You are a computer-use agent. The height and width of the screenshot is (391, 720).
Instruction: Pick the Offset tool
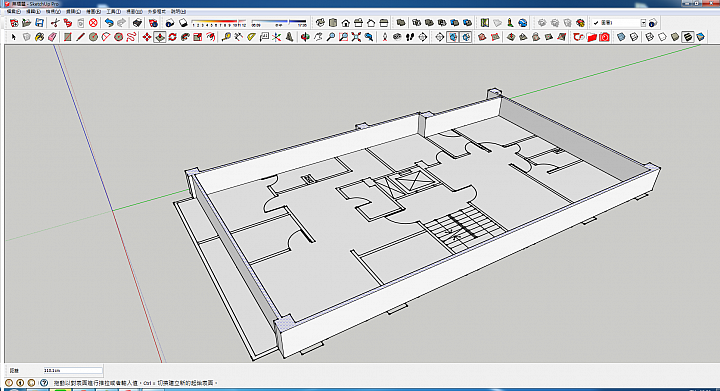click(210, 37)
